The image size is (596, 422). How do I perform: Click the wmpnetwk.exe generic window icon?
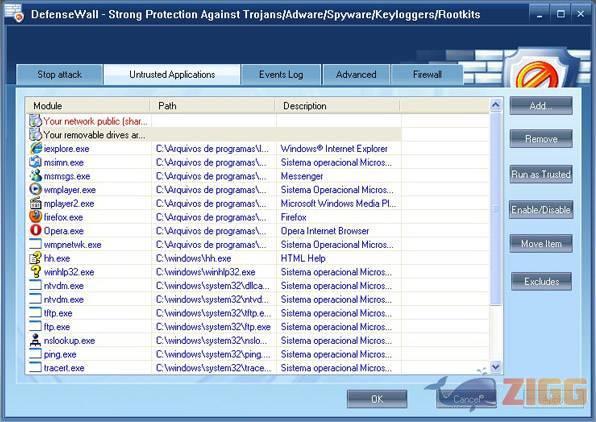pos(35,244)
